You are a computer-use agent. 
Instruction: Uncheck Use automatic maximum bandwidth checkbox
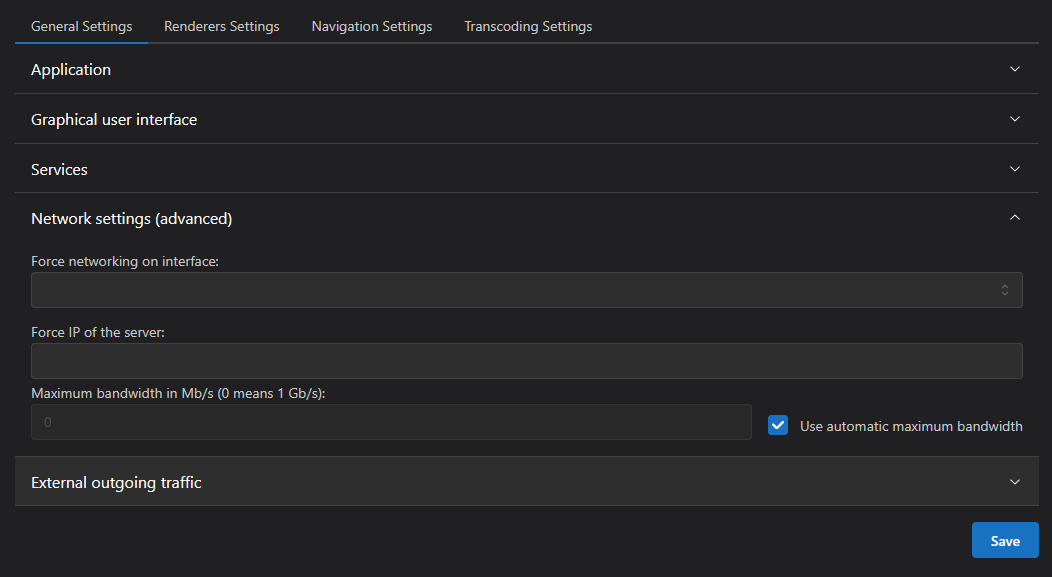[778, 425]
